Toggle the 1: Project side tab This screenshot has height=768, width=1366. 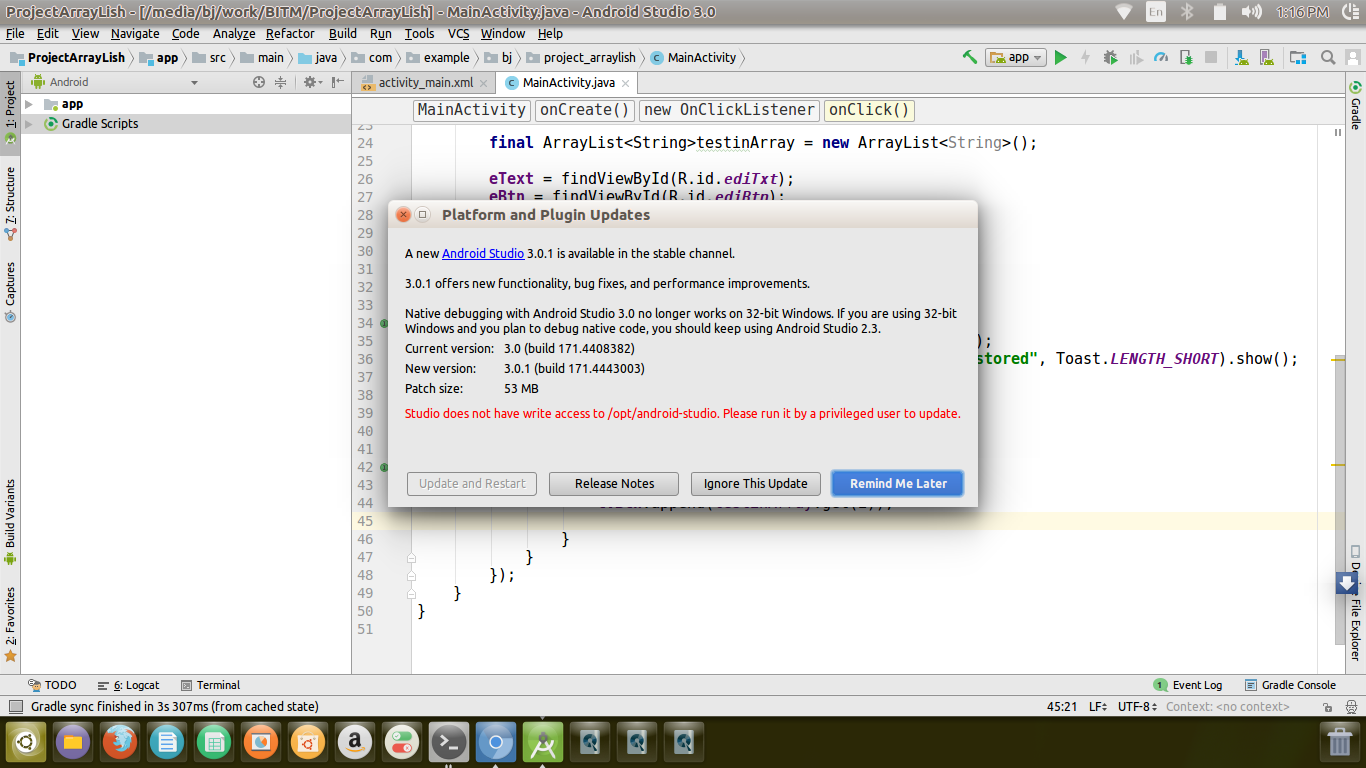[10, 113]
